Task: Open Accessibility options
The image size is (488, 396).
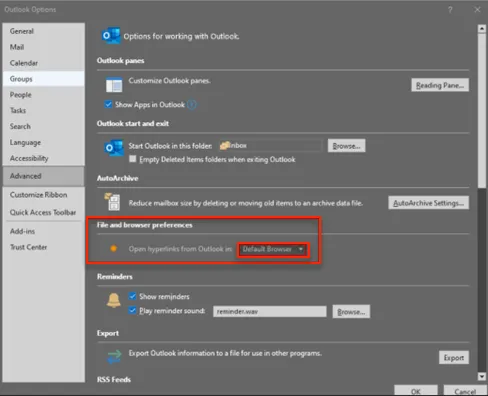Action: click(x=44, y=158)
